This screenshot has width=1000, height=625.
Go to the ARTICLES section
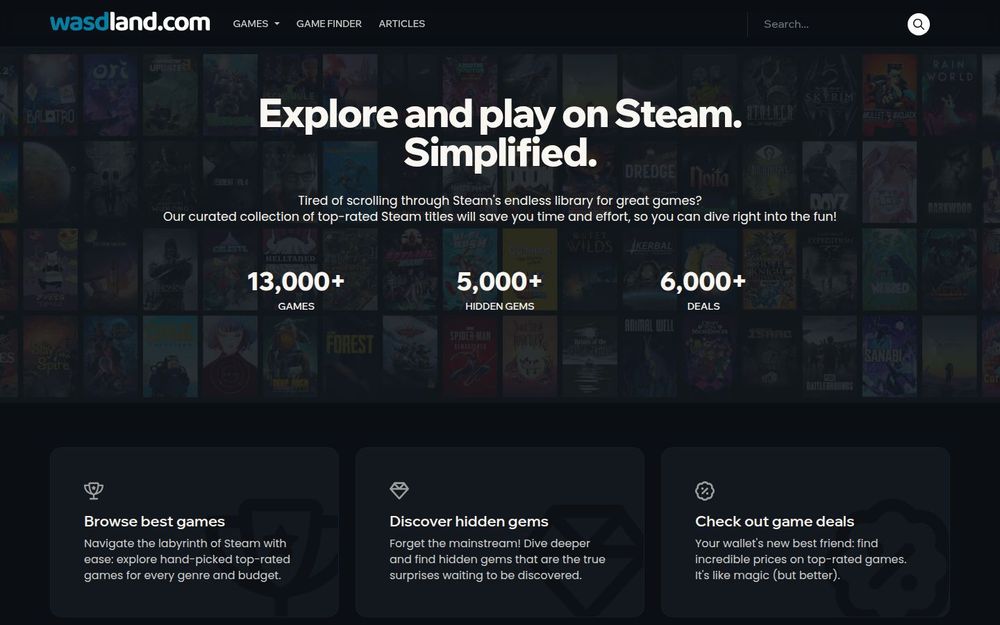[402, 24]
